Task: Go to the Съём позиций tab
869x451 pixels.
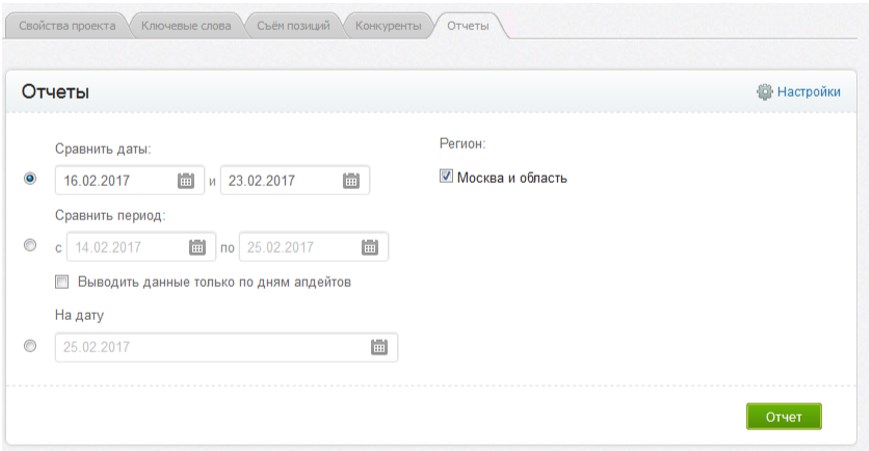Action: point(293,26)
